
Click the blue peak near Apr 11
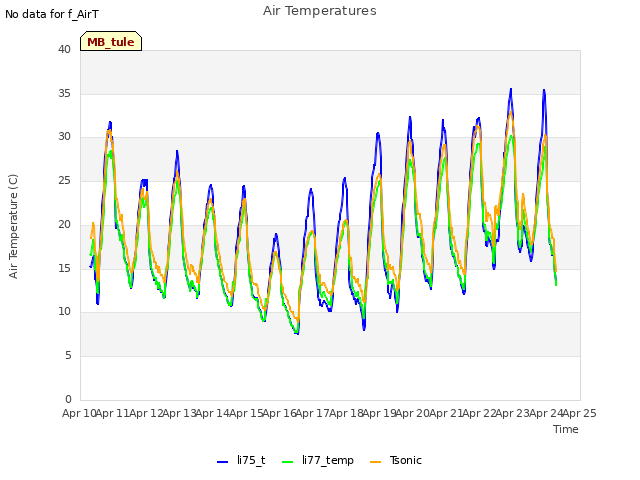[110, 122]
